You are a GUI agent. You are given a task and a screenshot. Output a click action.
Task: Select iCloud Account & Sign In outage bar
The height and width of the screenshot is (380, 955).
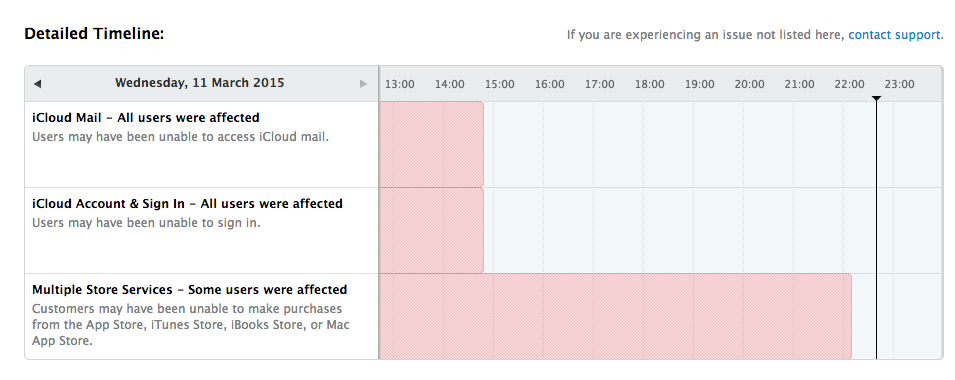[x=431, y=231]
